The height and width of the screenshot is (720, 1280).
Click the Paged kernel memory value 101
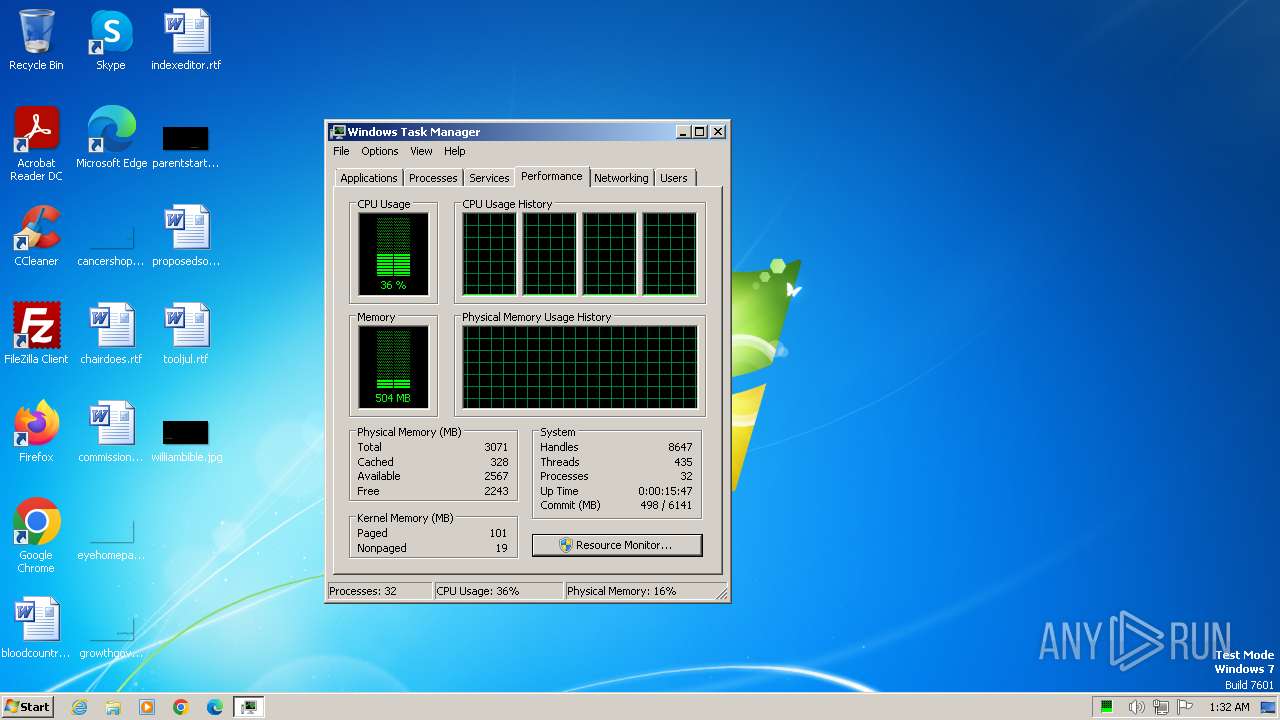(x=498, y=533)
